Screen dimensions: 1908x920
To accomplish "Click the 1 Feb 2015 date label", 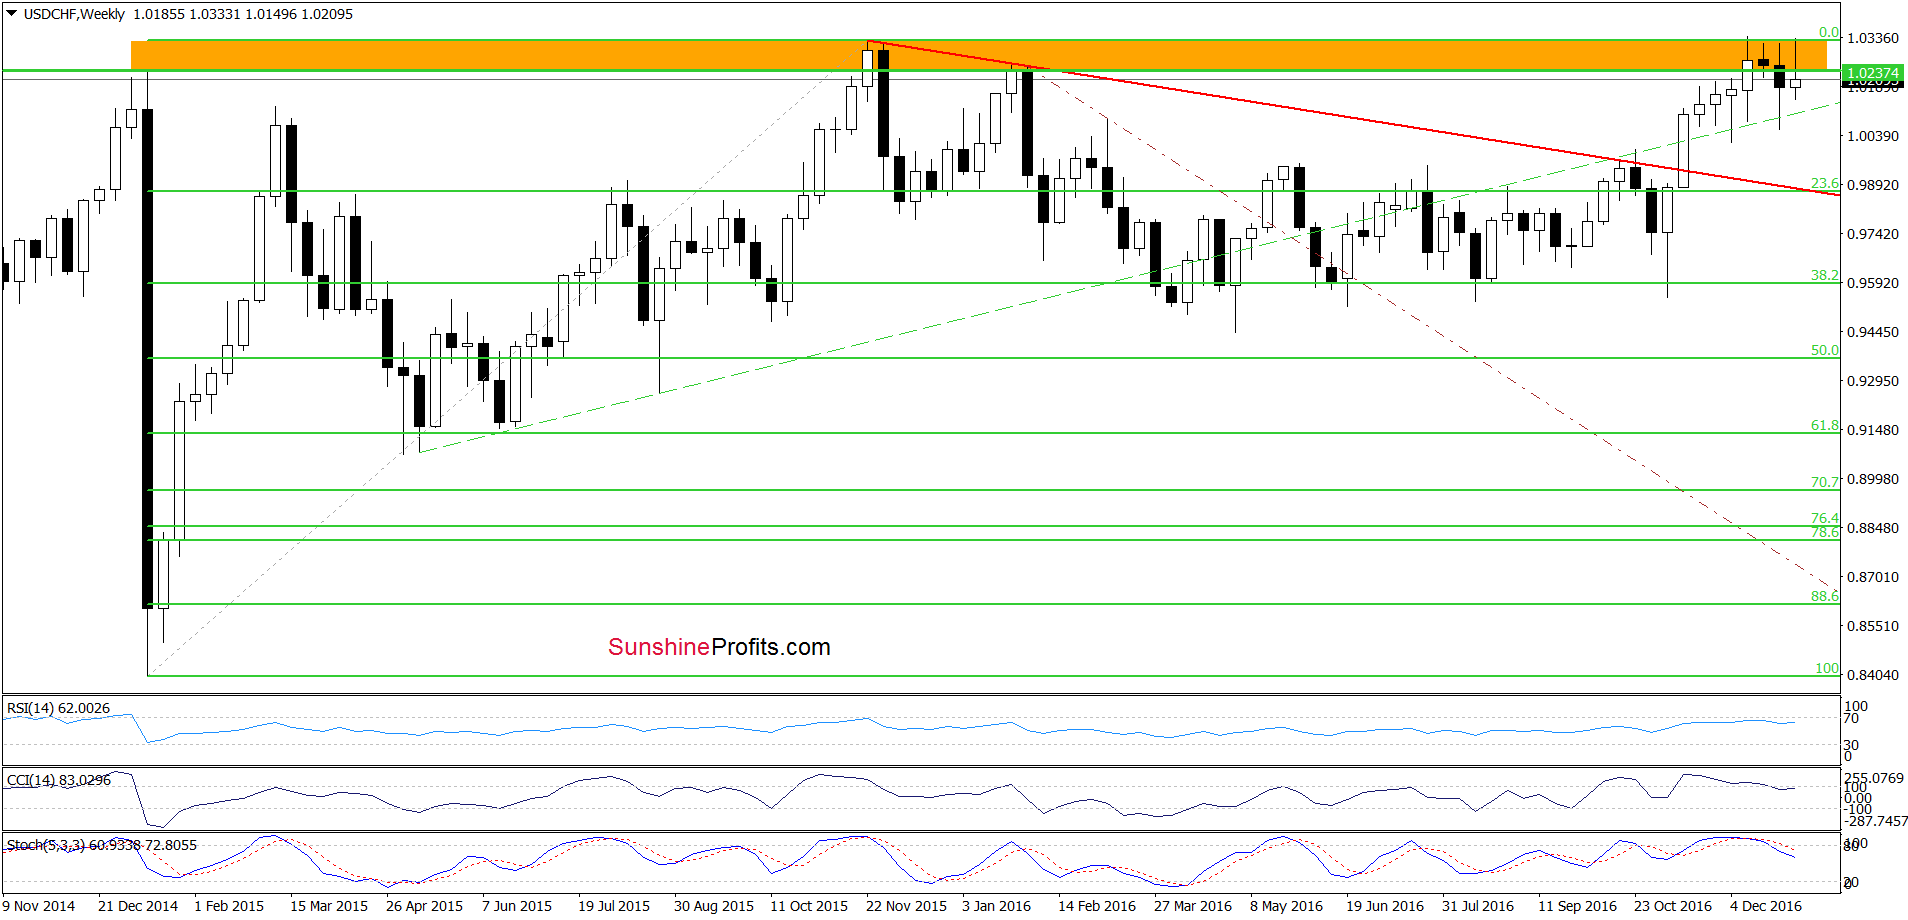I will (x=229, y=906).
